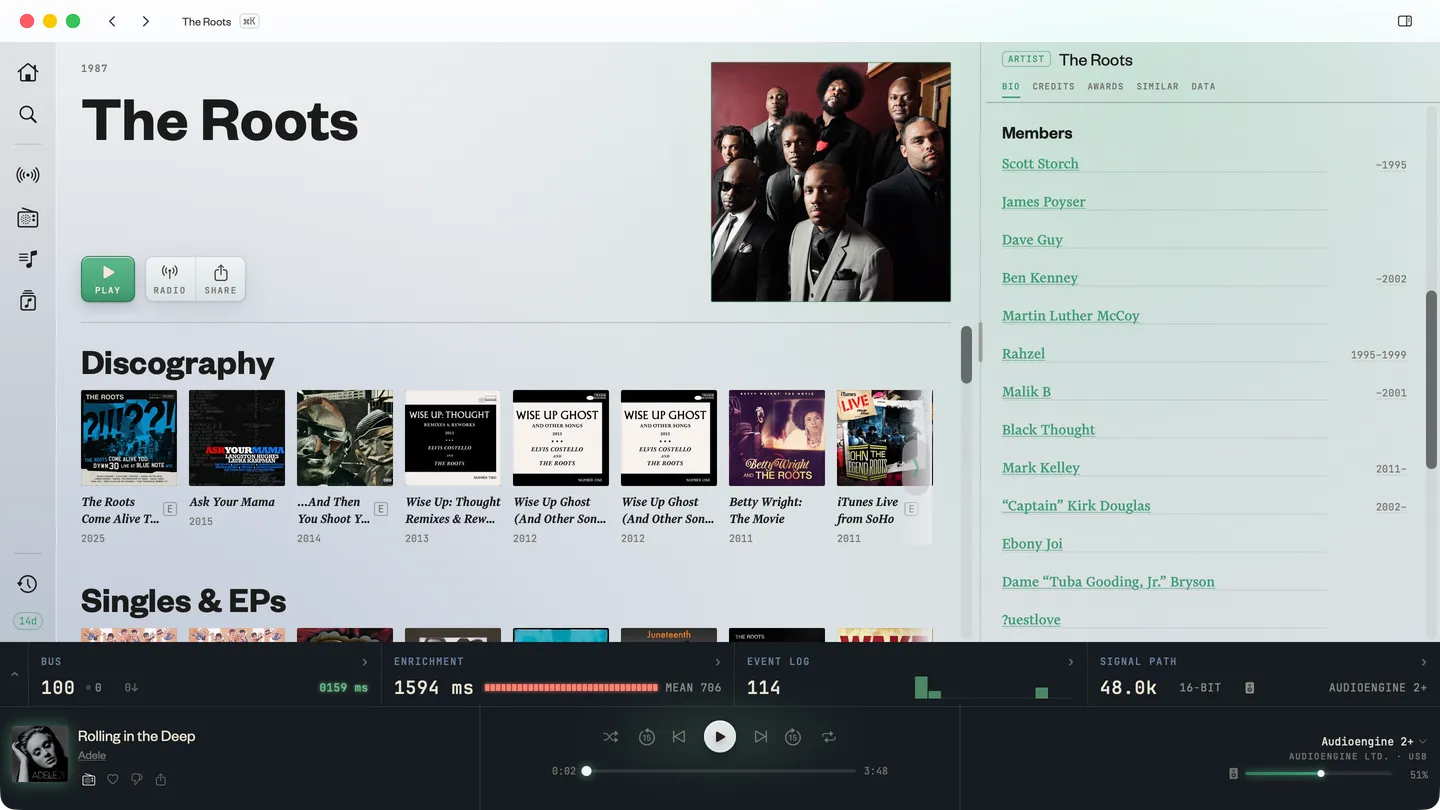This screenshot has width=1440, height=810.
Task: Open the live broadcast sidebar icon
Action: pos(28,175)
